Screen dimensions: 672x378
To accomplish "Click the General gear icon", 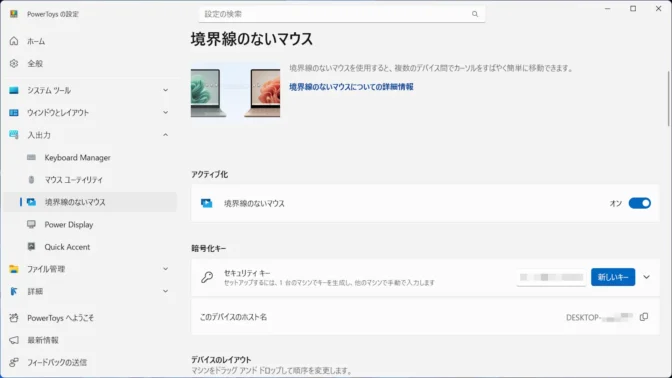I will pyautogui.click(x=14, y=63).
